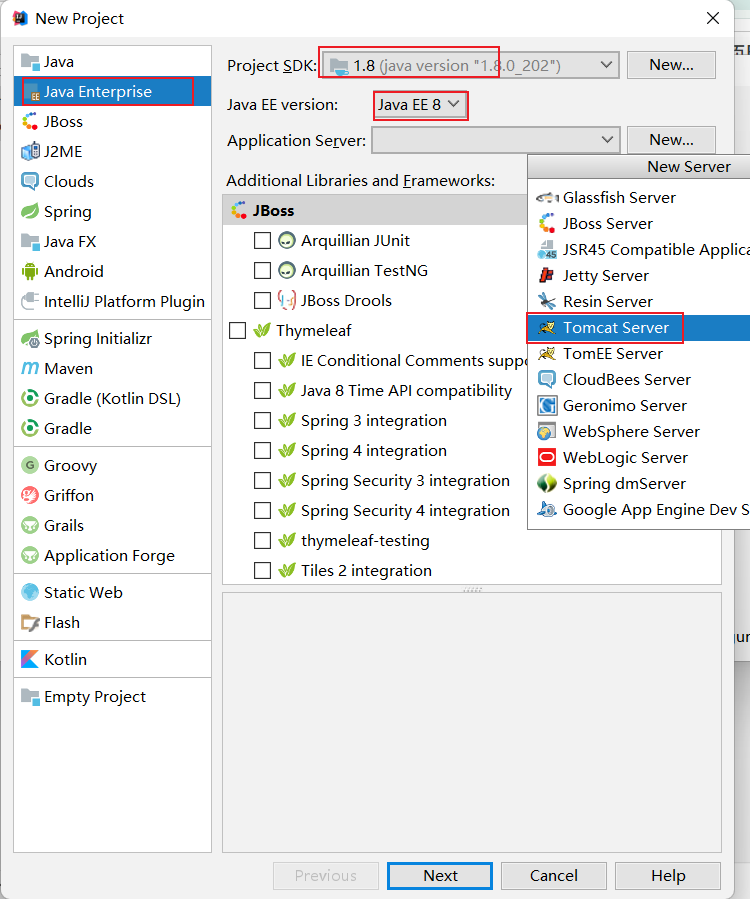The height and width of the screenshot is (899, 750).
Task: Click the Geronimo Server icon
Action: click(547, 405)
